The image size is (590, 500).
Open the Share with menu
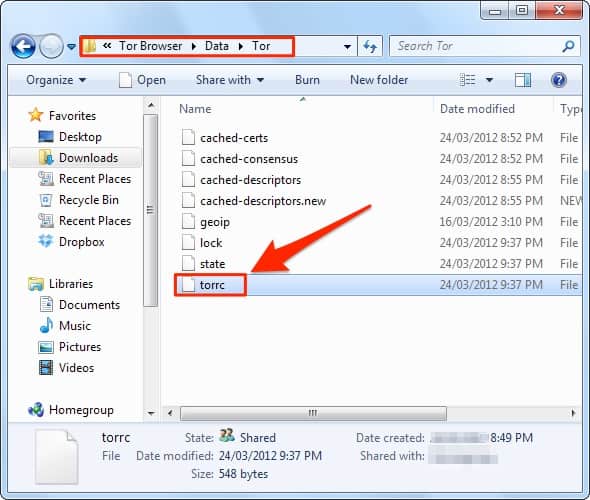coord(230,80)
